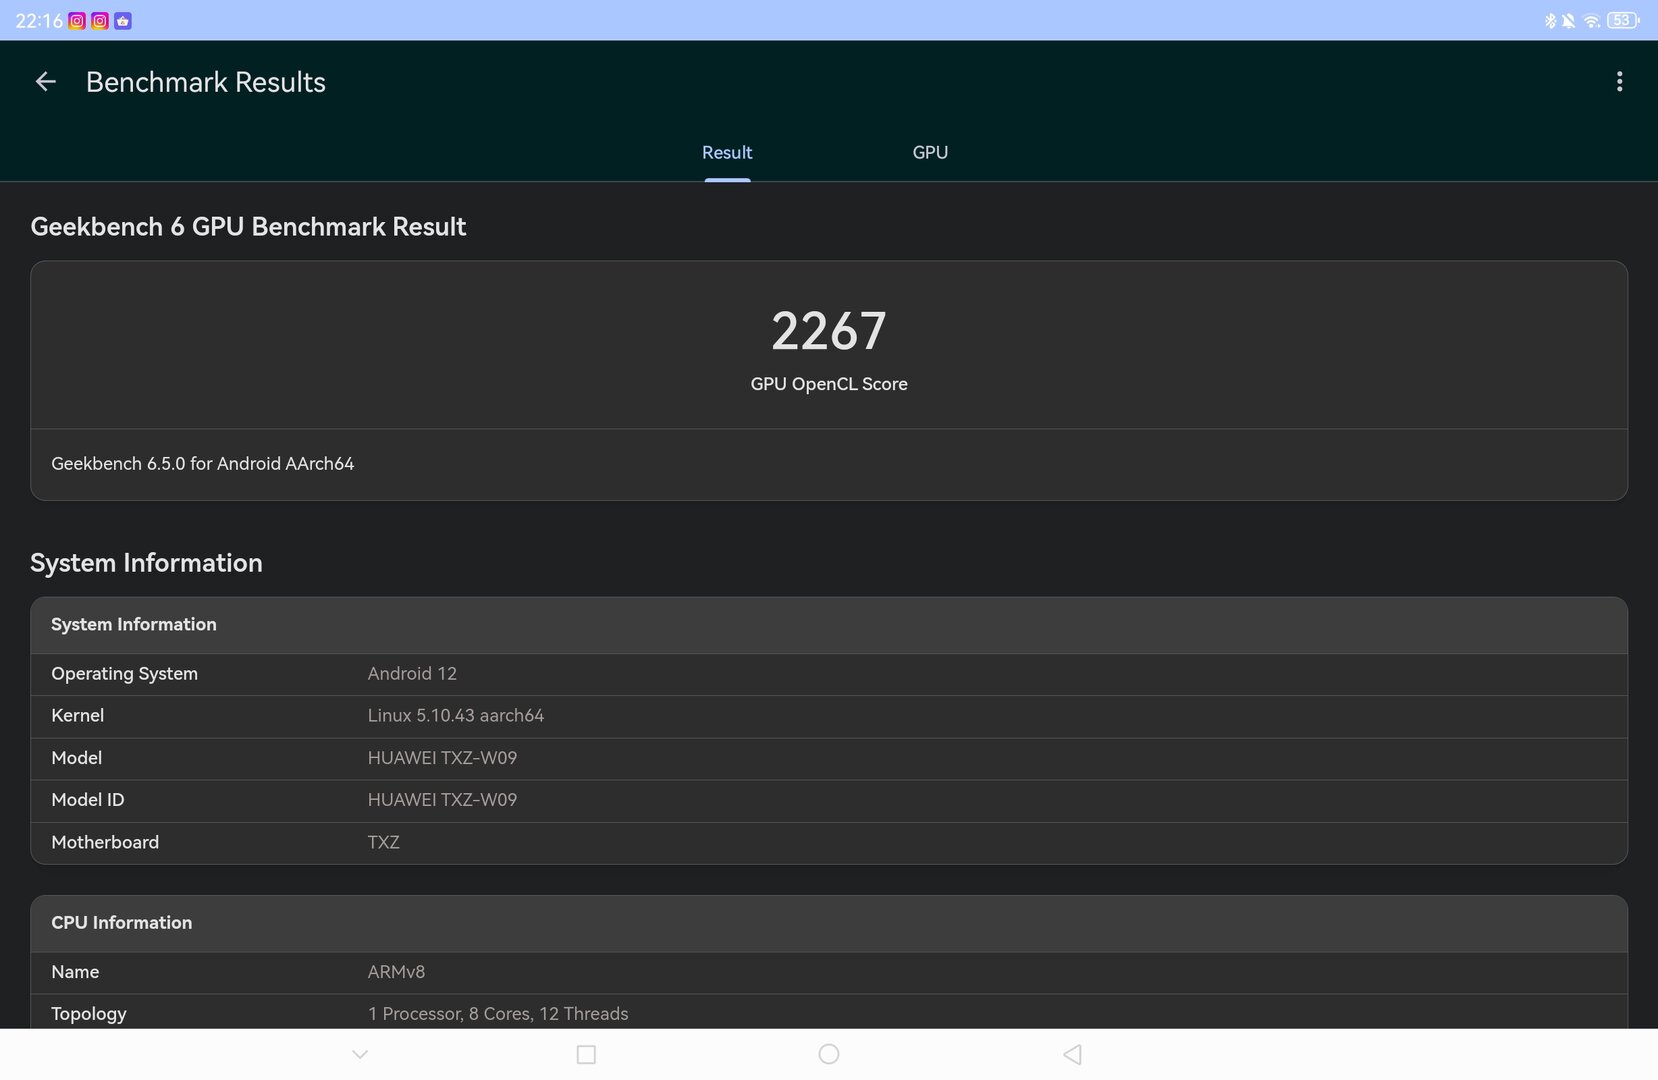Tap the System Information table header
This screenshot has height=1080, width=1658.
tap(829, 625)
